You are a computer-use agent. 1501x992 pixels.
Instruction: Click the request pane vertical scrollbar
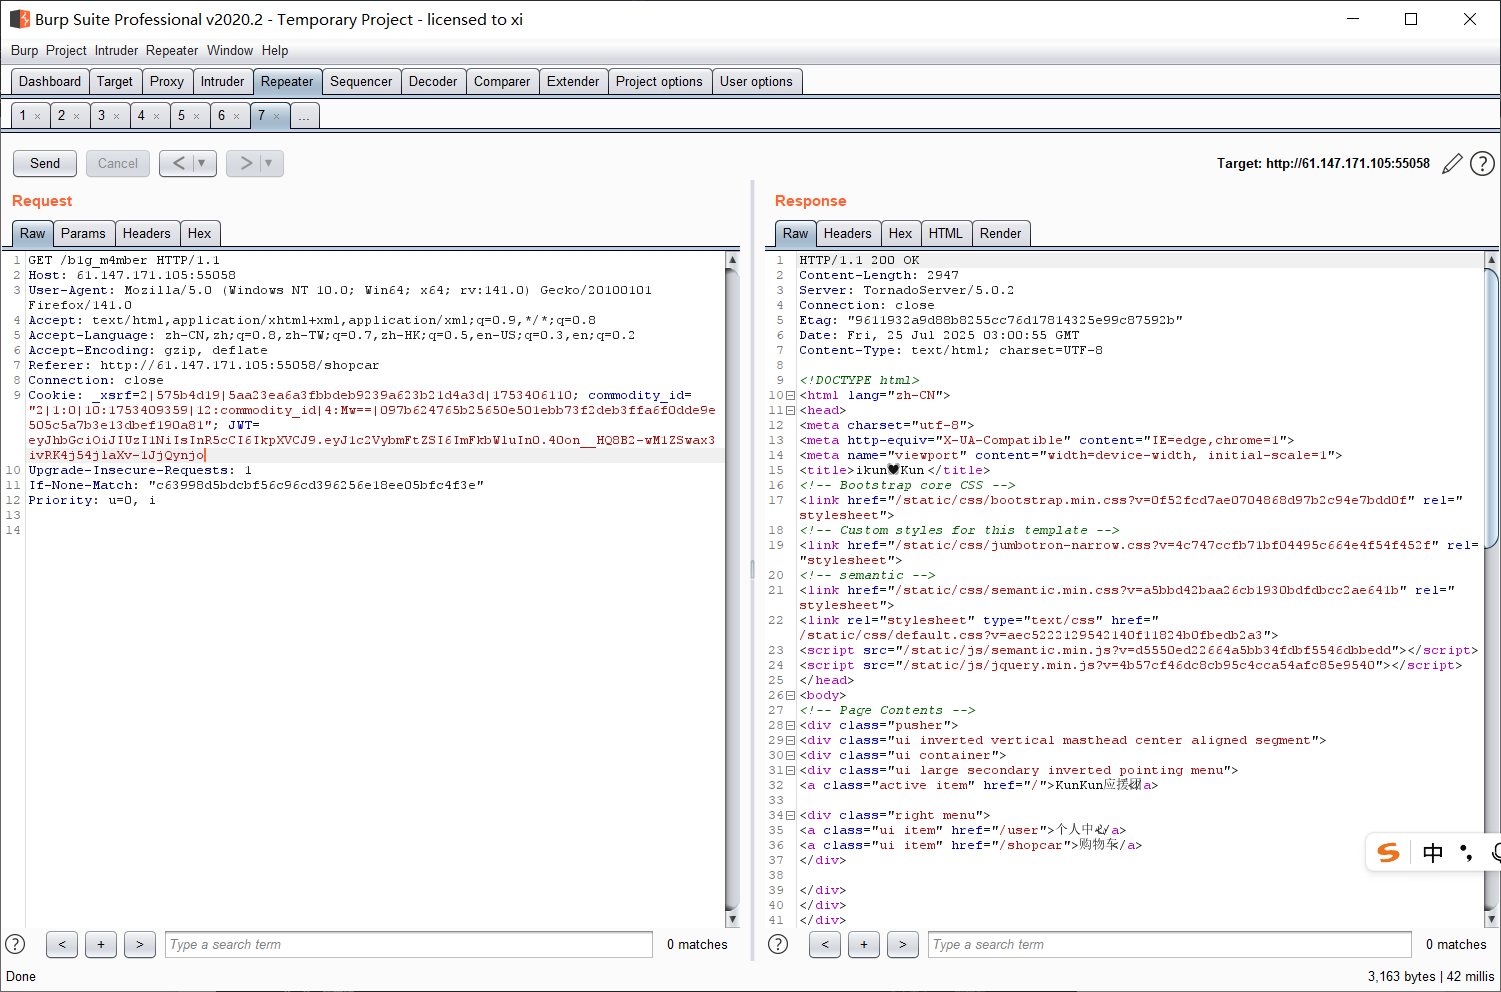point(732,588)
